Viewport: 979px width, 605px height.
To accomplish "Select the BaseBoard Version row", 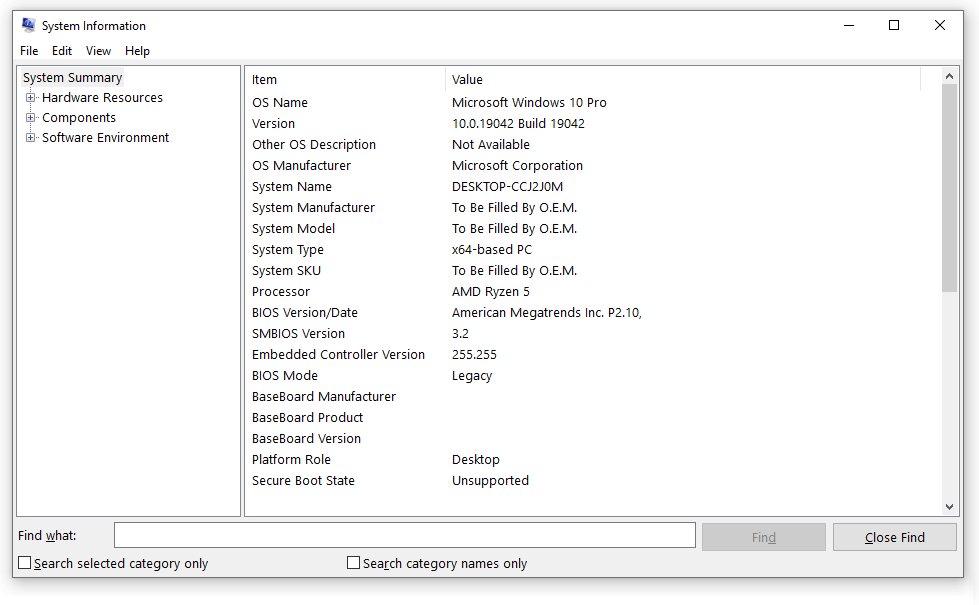I will coord(307,439).
